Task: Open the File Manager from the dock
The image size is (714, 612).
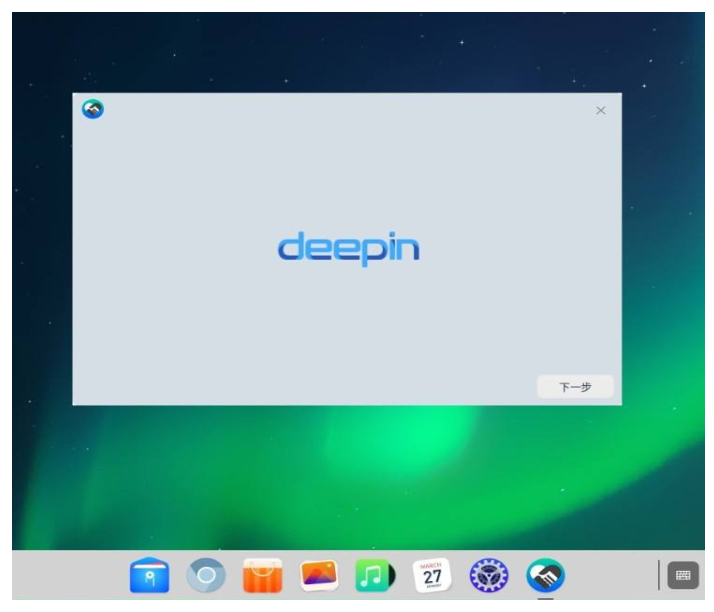Action: [149, 576]
